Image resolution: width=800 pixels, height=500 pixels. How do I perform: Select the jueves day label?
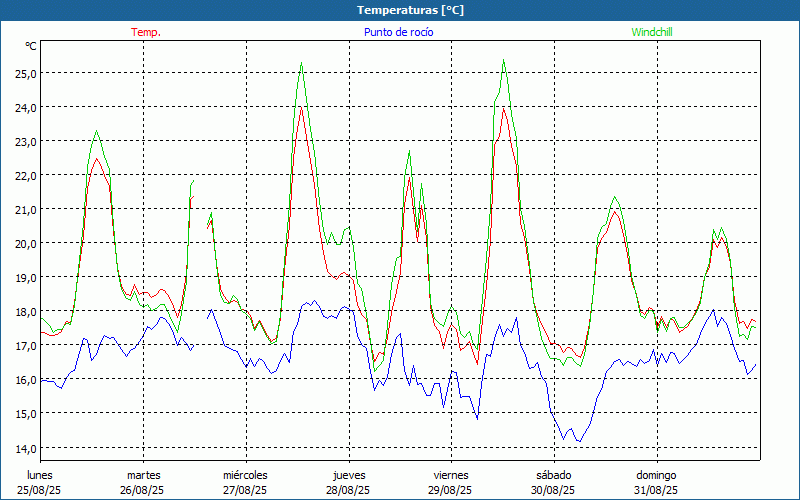[349, 475]
